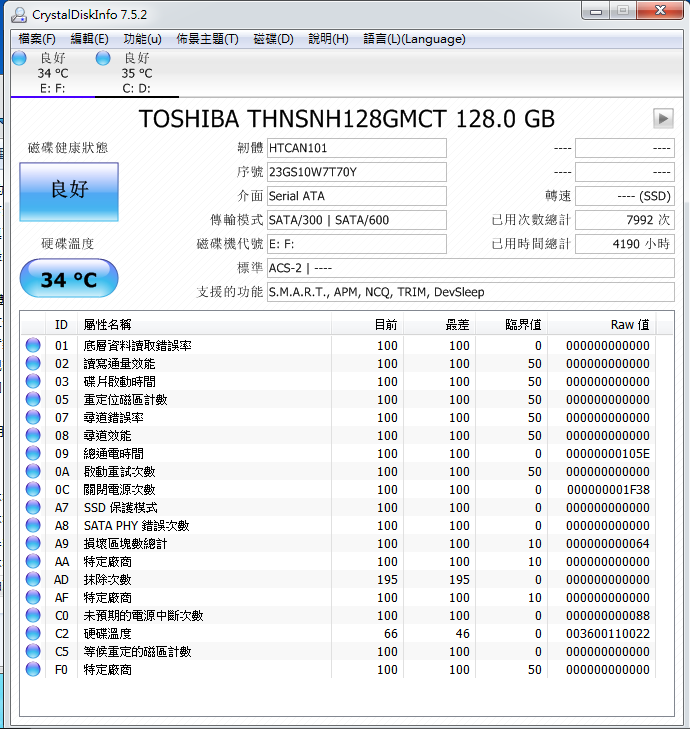Click status circle for attribute A8
This screenshot has width=690, height=729.
[33, 525]
